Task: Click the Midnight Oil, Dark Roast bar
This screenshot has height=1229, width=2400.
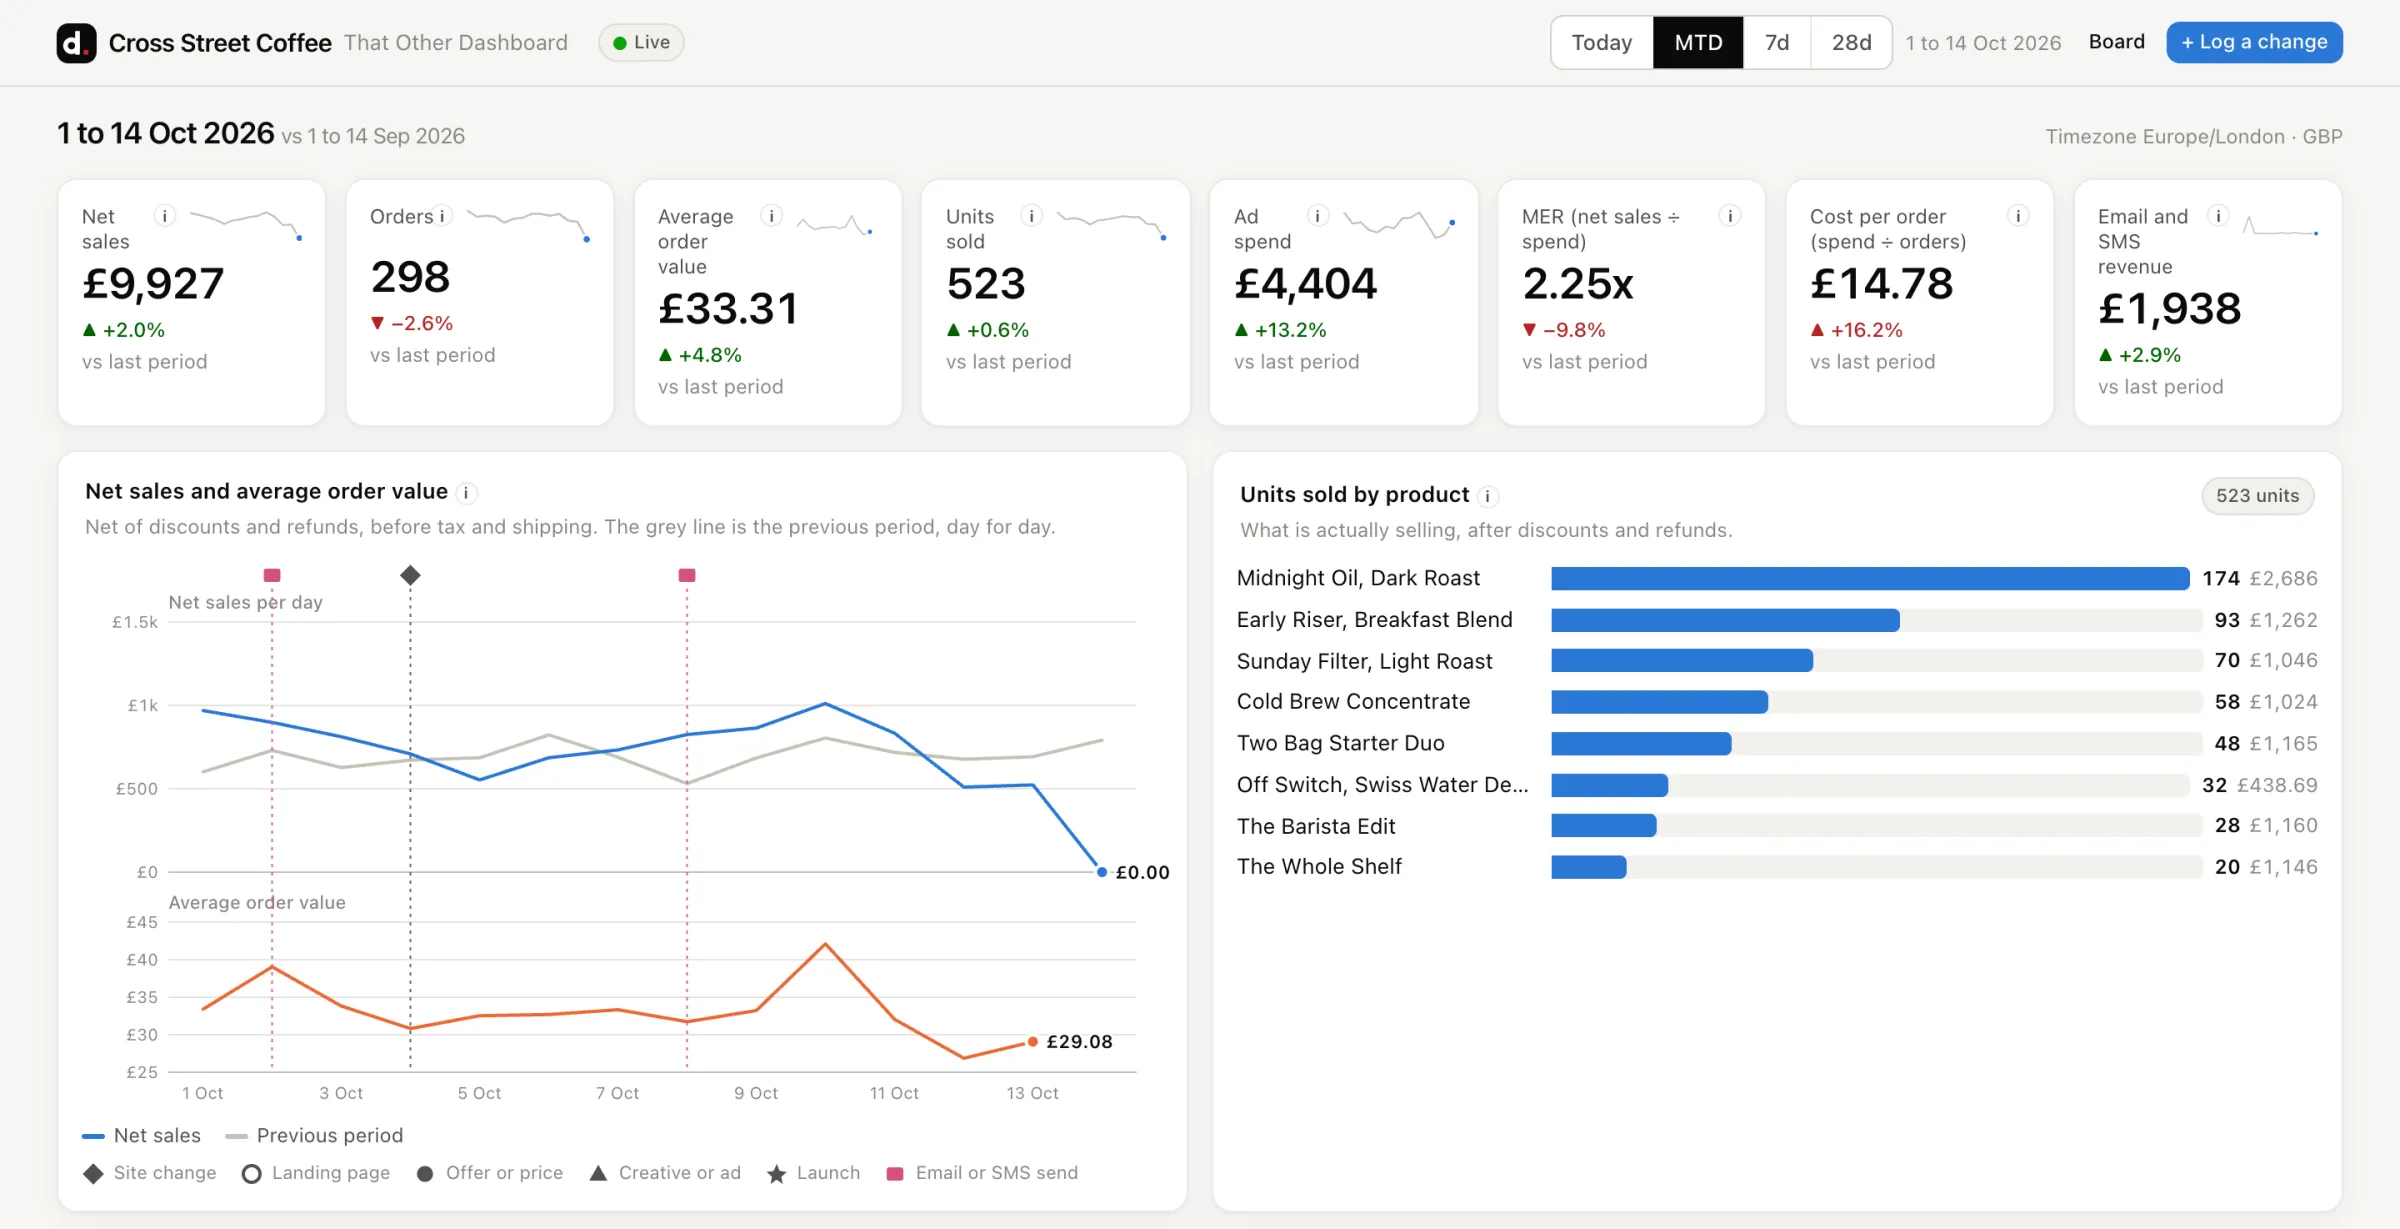Action: coord(1870,578)
